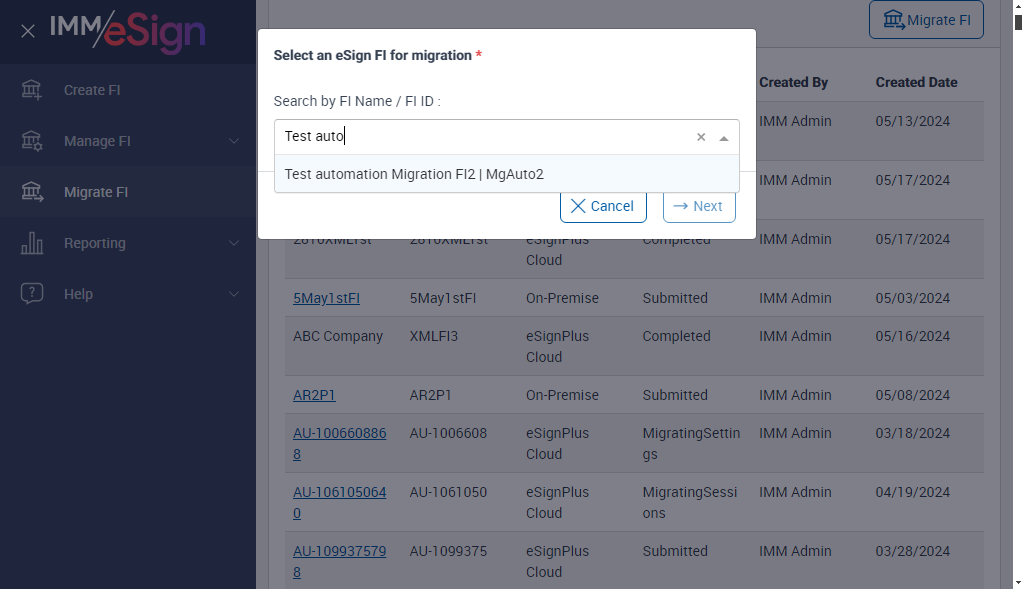Click the Migrate FI sidebar icon
The height and width of the screenshot is (589, 1024).
coord(32,192)
